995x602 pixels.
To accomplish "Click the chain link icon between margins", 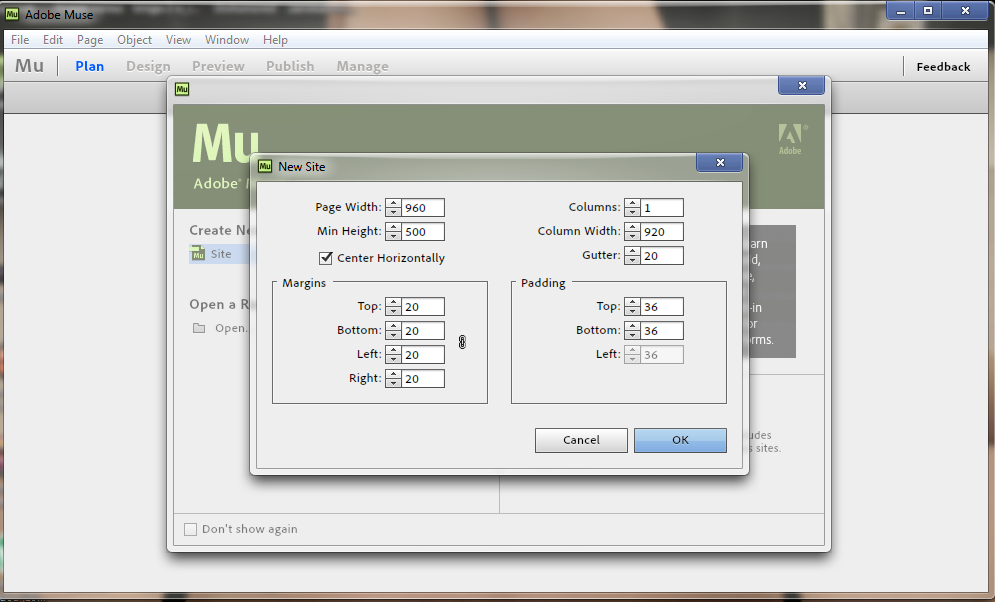I will tap(462, 342).
